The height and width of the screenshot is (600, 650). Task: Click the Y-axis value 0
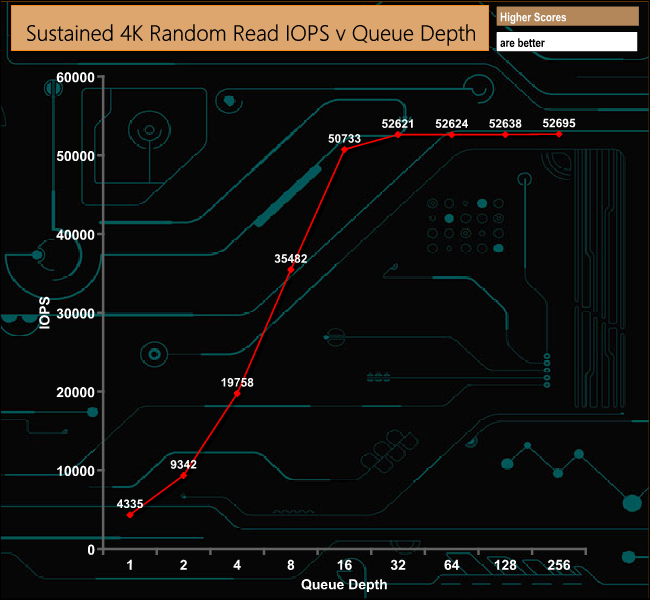pos(91,550)
